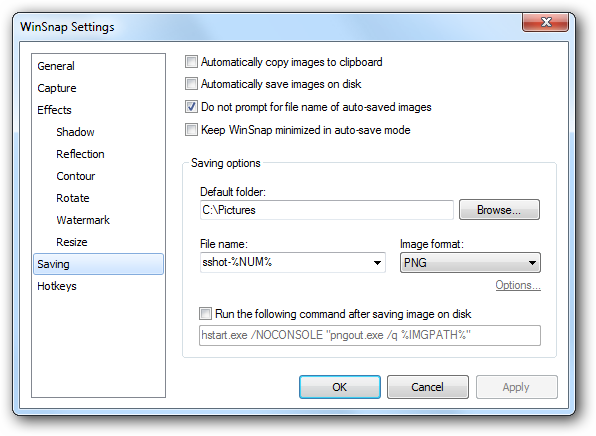Image resolution: width=596 pixels, height=436 pixels.
Task: Uncheck do not prompt for file name
Action: (x=191, y=107)
